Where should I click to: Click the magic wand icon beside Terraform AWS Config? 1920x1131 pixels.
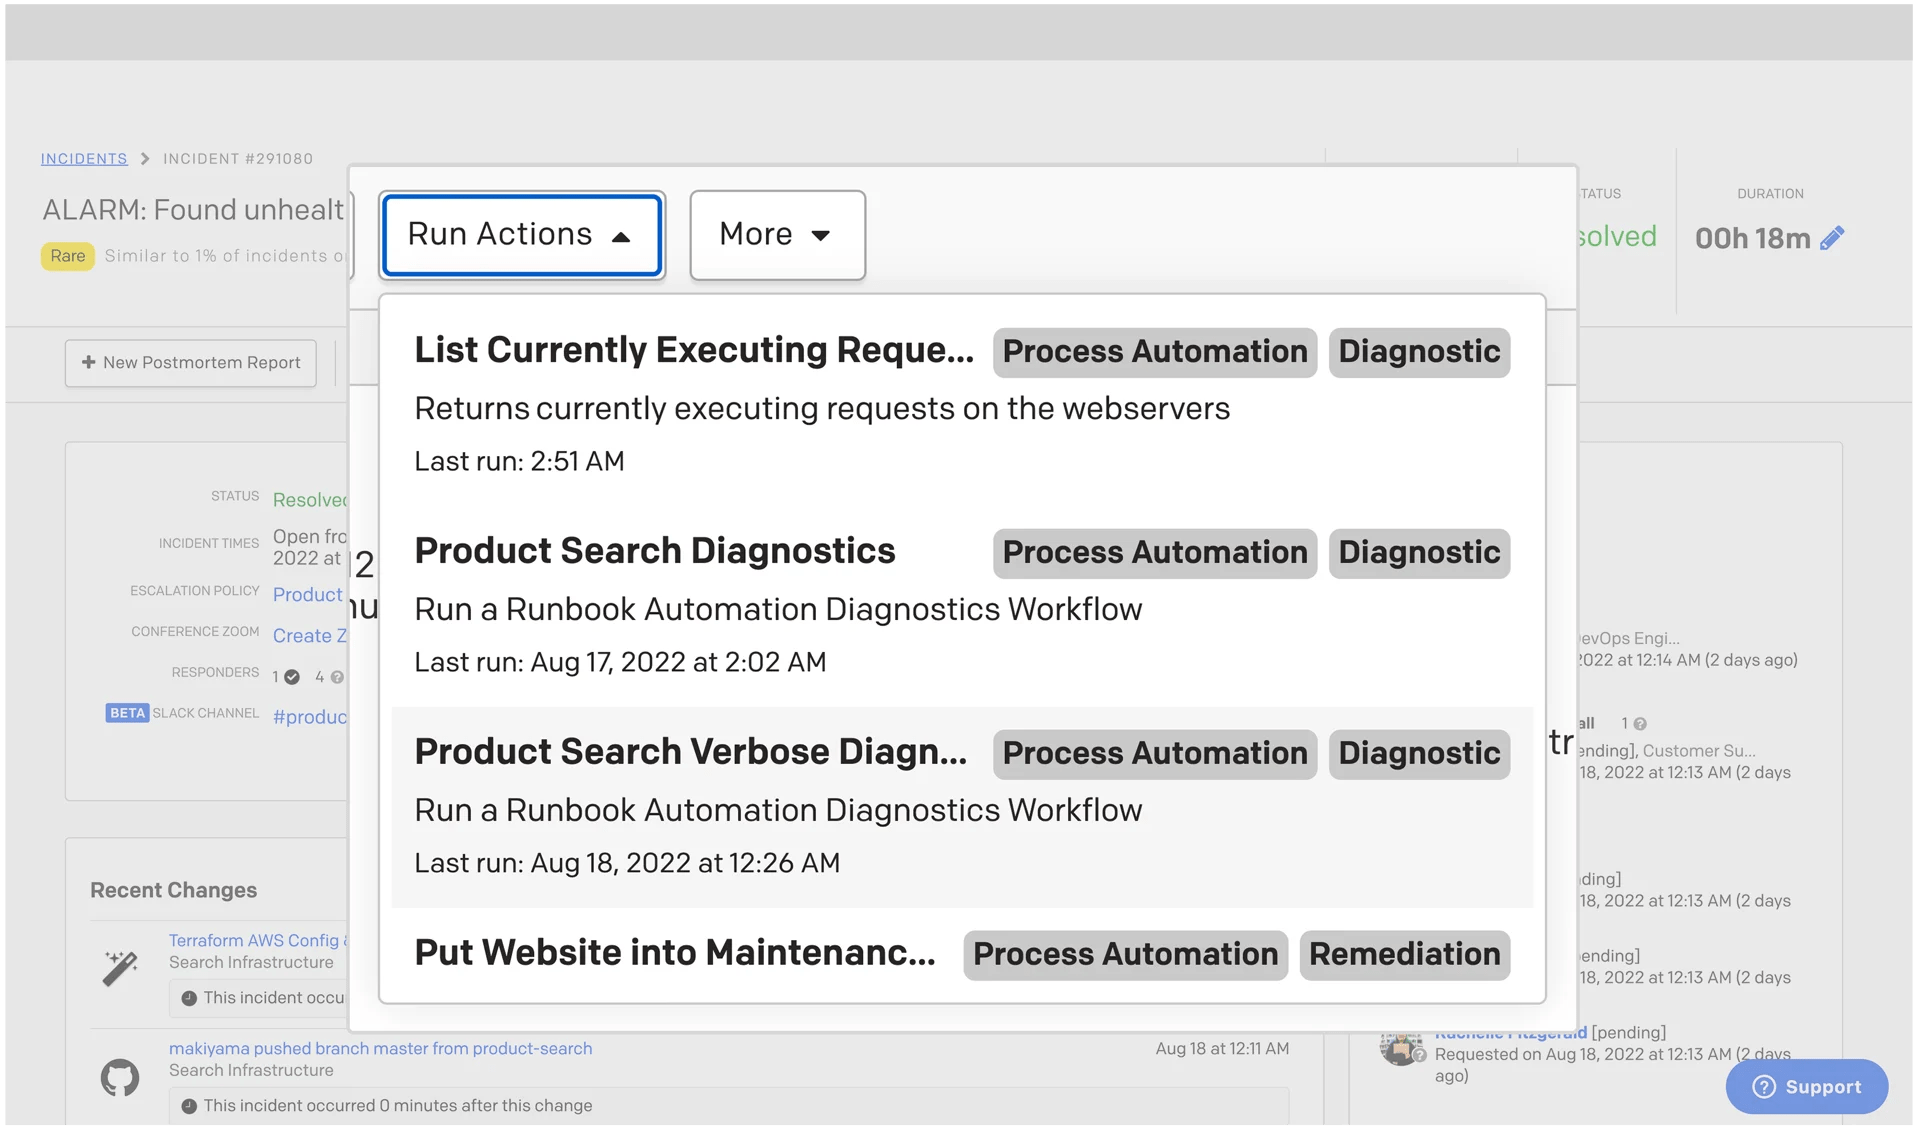pos(120,967)
